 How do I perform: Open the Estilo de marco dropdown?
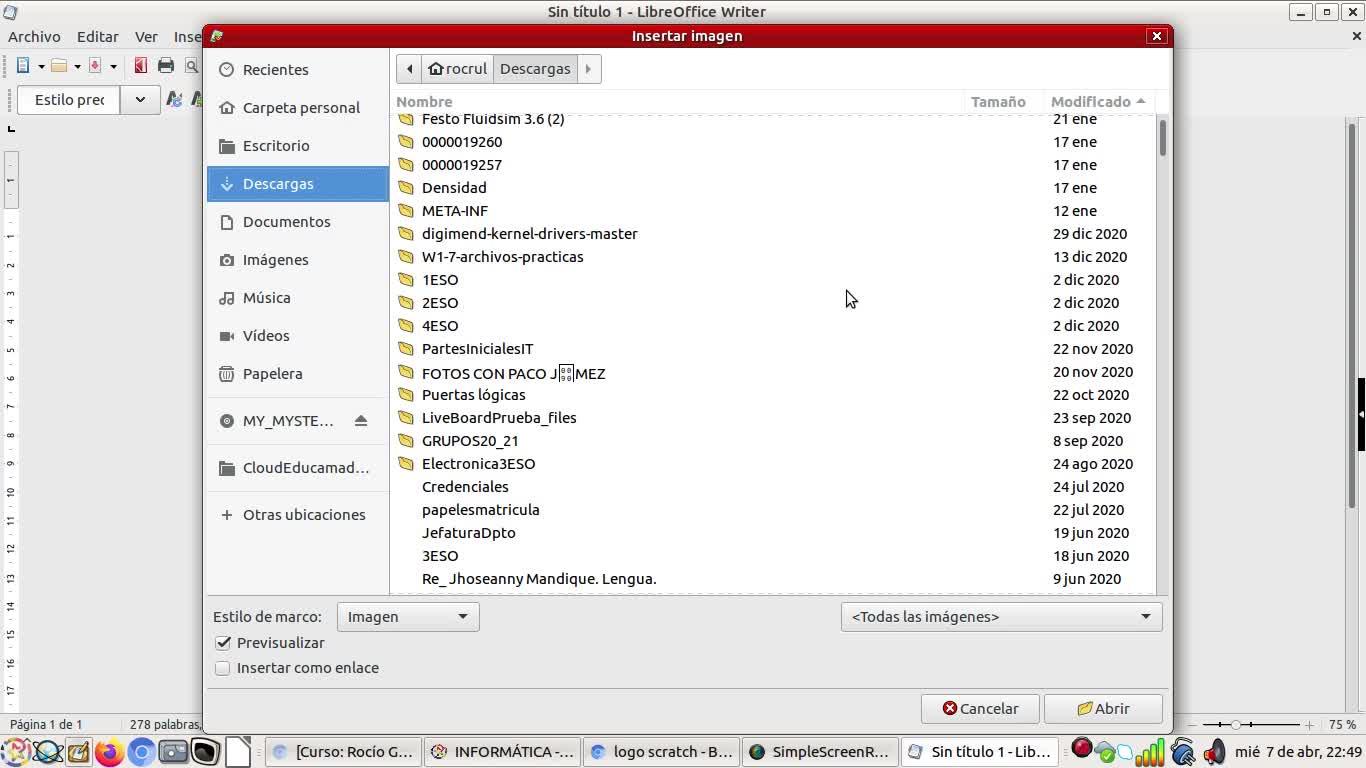tap(408, 617)
